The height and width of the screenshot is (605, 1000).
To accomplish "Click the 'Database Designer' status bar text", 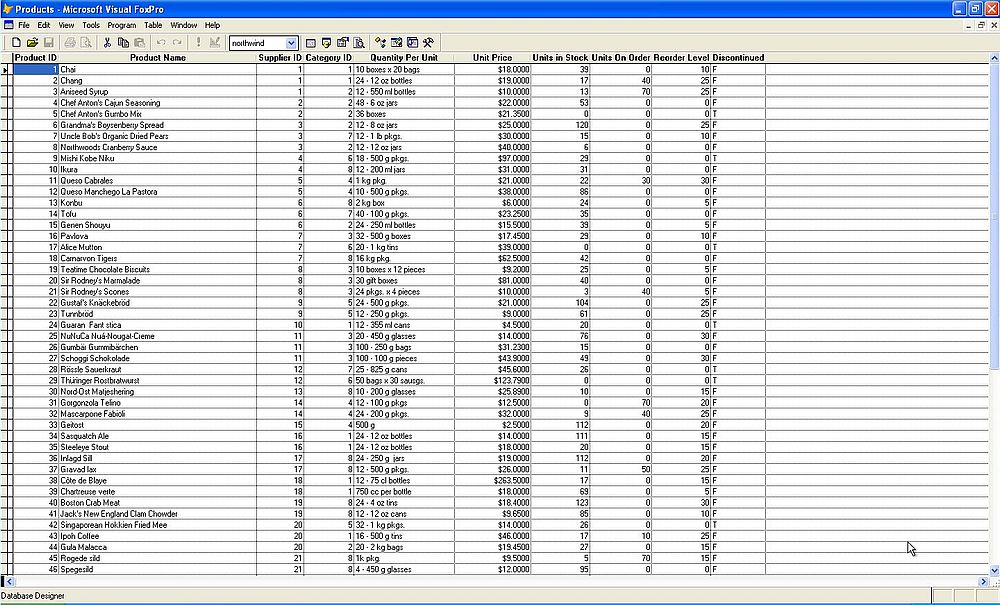I will coord(33,596).
